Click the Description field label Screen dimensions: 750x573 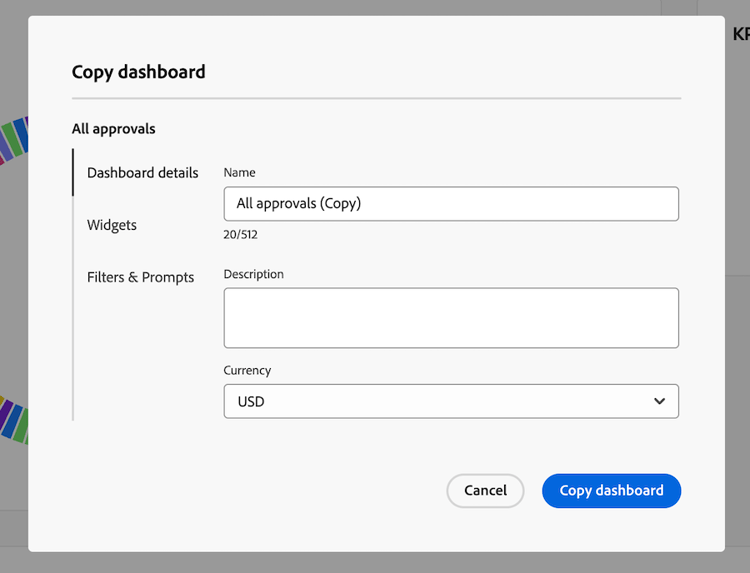point(254,274)
